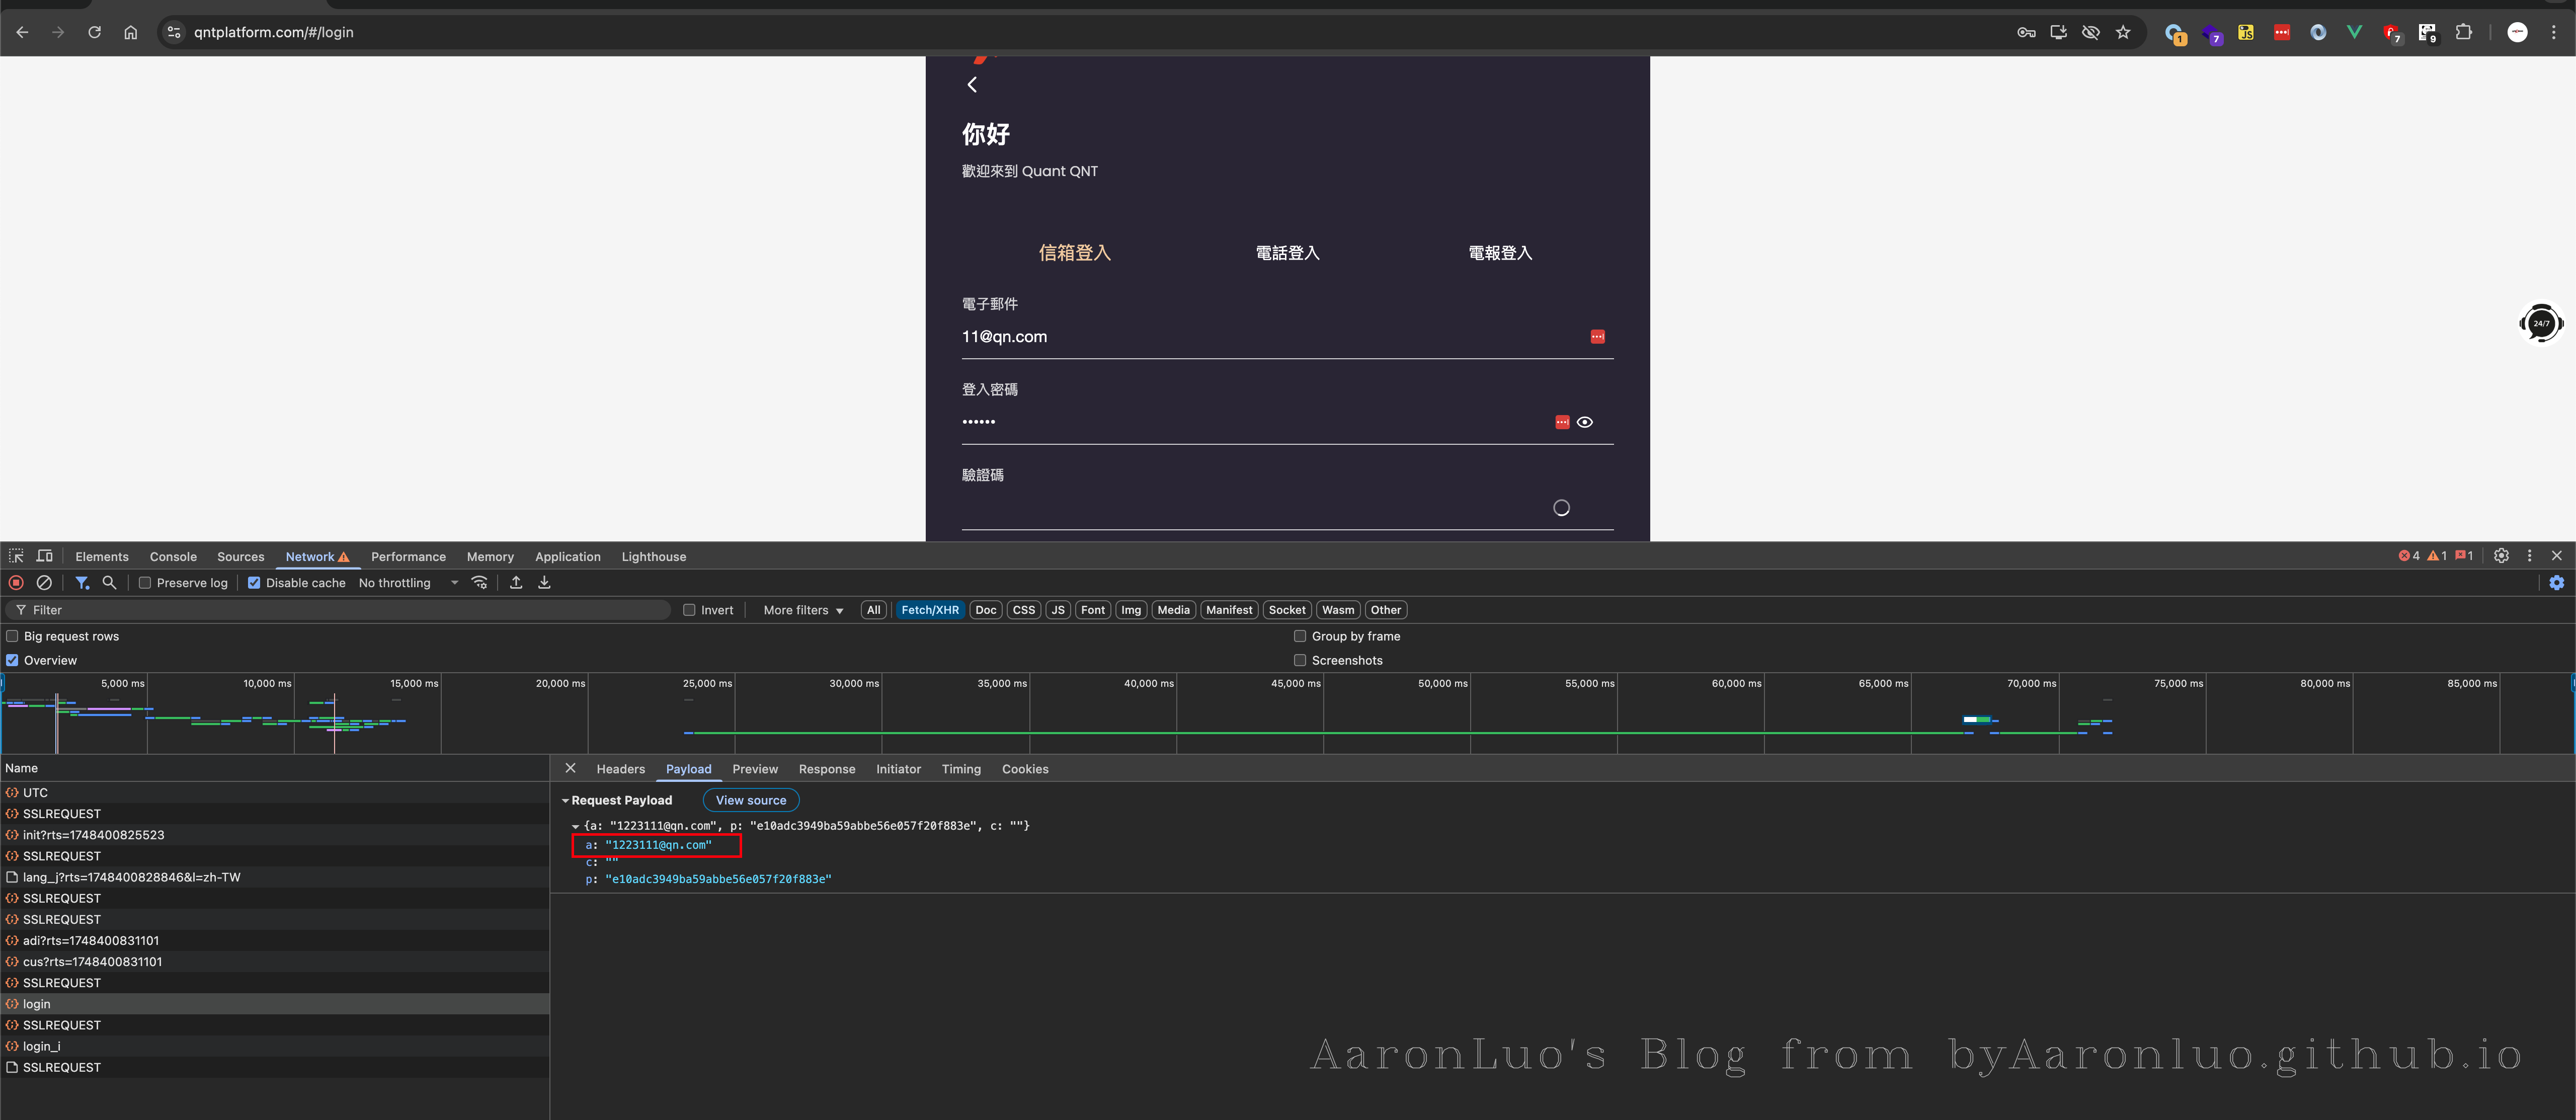Uncheck the Disable cache checkbox

coord(254,583)
